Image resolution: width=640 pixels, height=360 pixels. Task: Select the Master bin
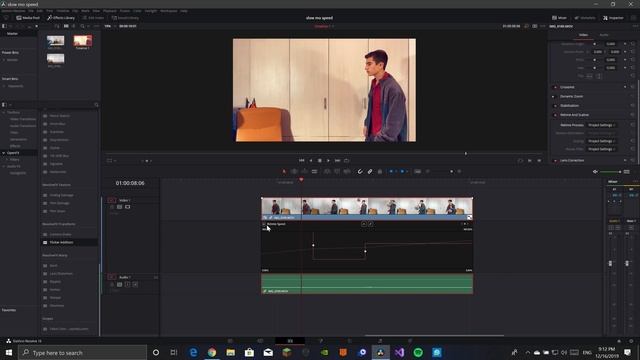tap(12, 33)
